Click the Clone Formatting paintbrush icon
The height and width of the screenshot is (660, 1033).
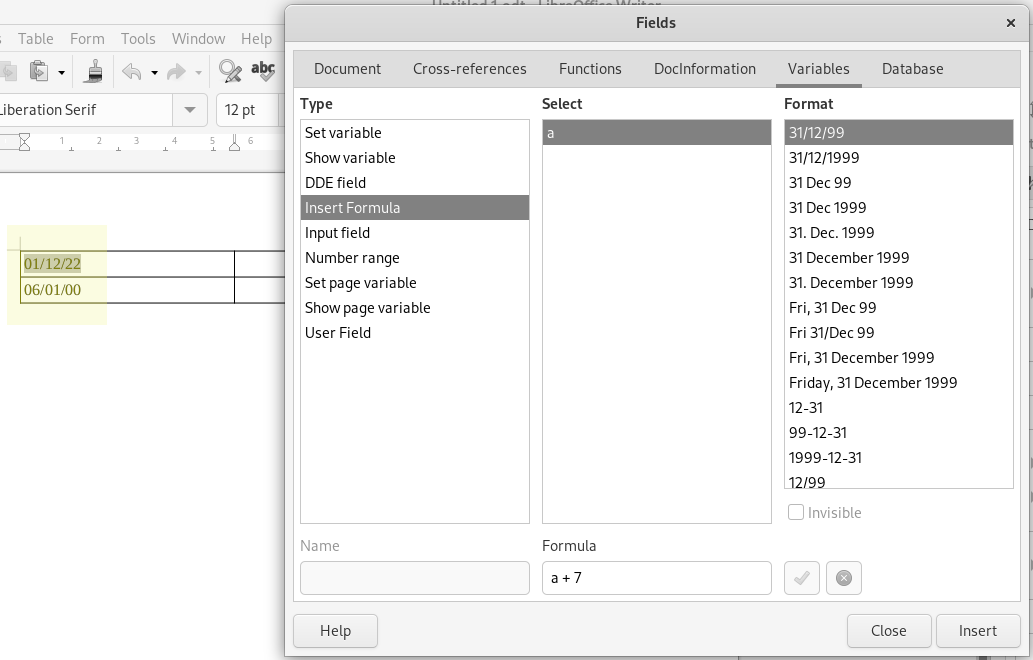95,71
